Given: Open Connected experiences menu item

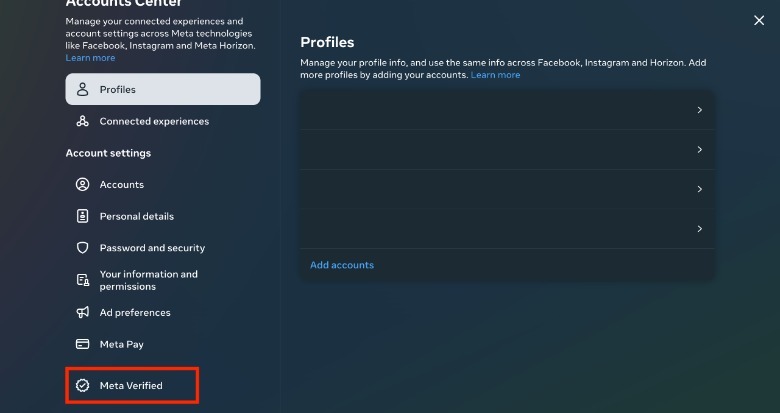Looking at the screenshot, I should pyautogui.click(x=154, y=122).
